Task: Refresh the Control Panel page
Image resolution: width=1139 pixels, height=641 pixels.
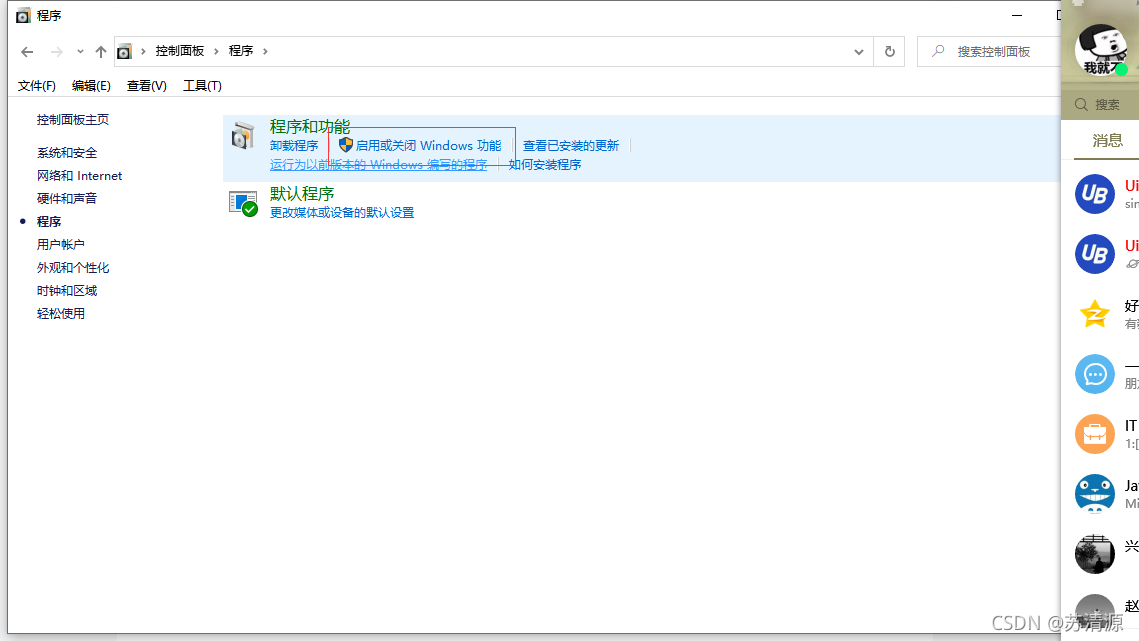Action: pyautogui.click(x=889, y=52)
